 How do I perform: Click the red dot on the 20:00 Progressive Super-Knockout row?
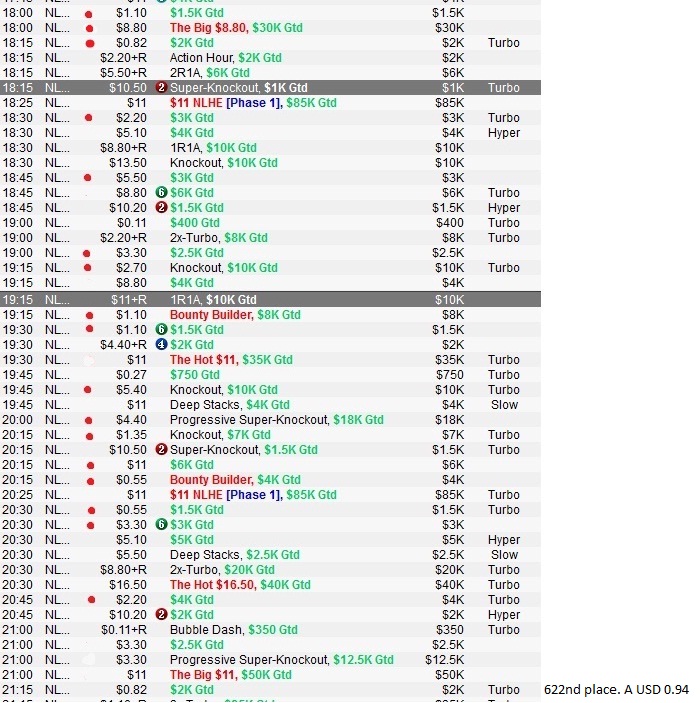point(89,421)
